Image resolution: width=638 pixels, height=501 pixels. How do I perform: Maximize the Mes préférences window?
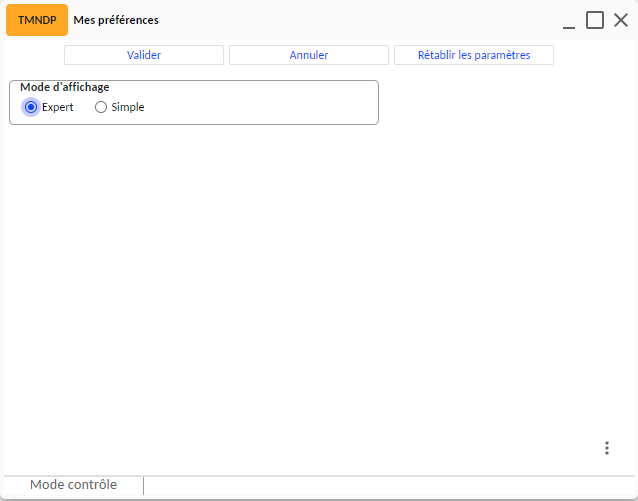point(594,20)
